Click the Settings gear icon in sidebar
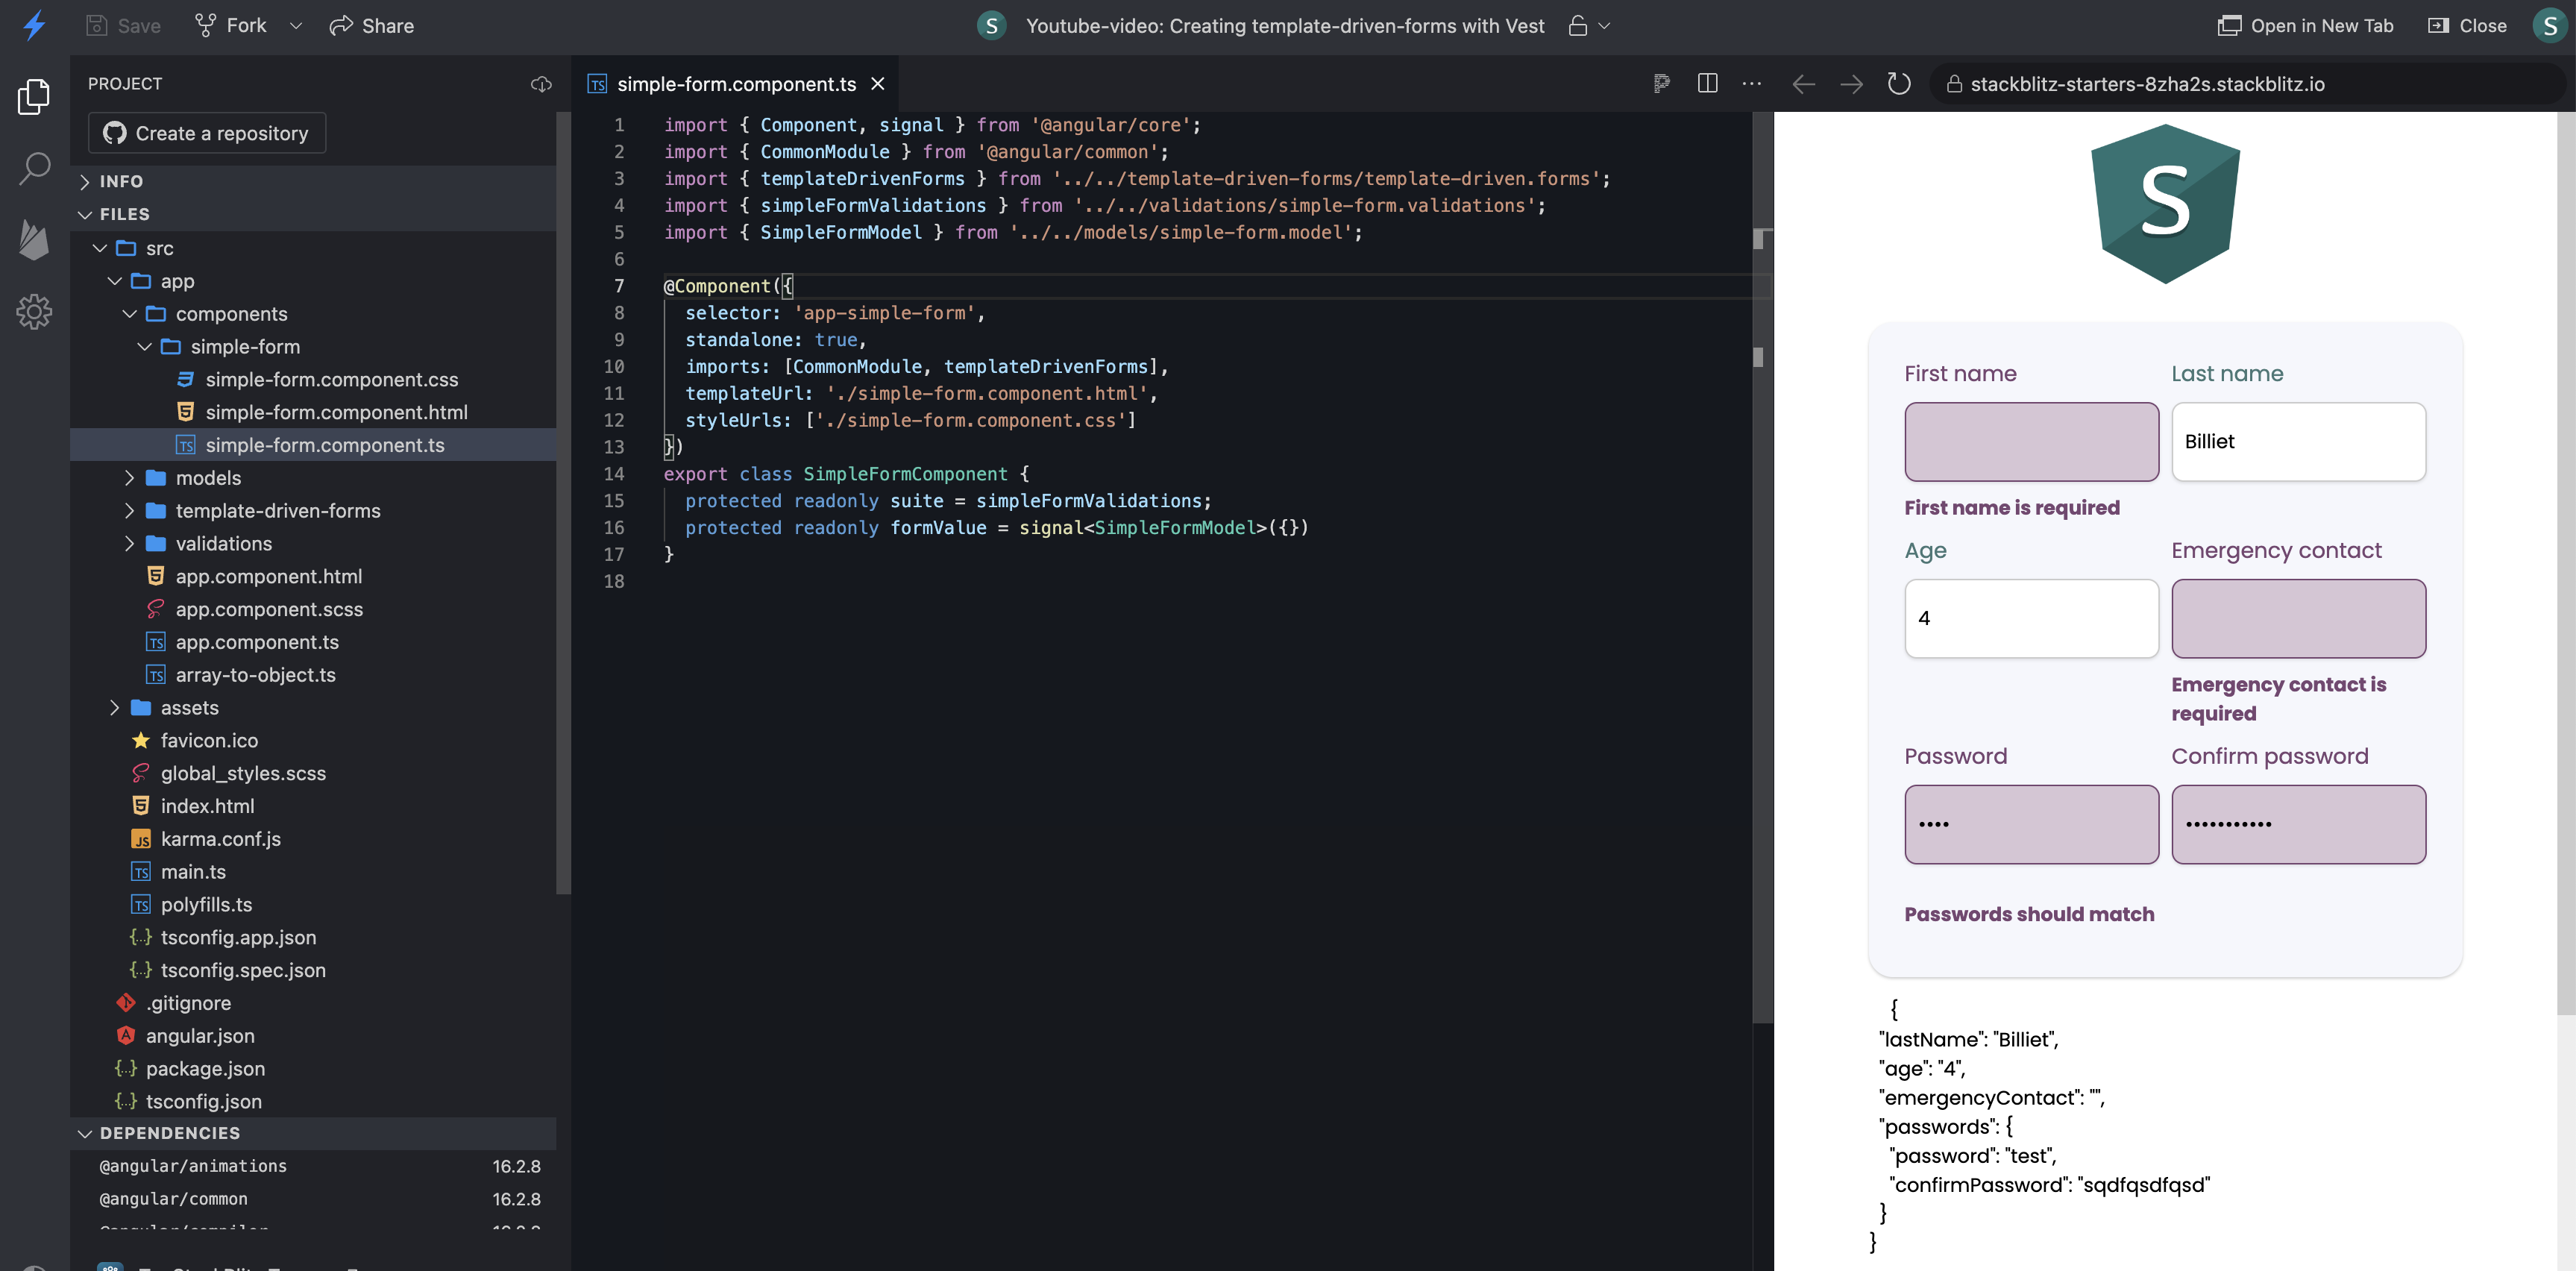Screen dimensions: 2576x1271 (x=36, y=312)
